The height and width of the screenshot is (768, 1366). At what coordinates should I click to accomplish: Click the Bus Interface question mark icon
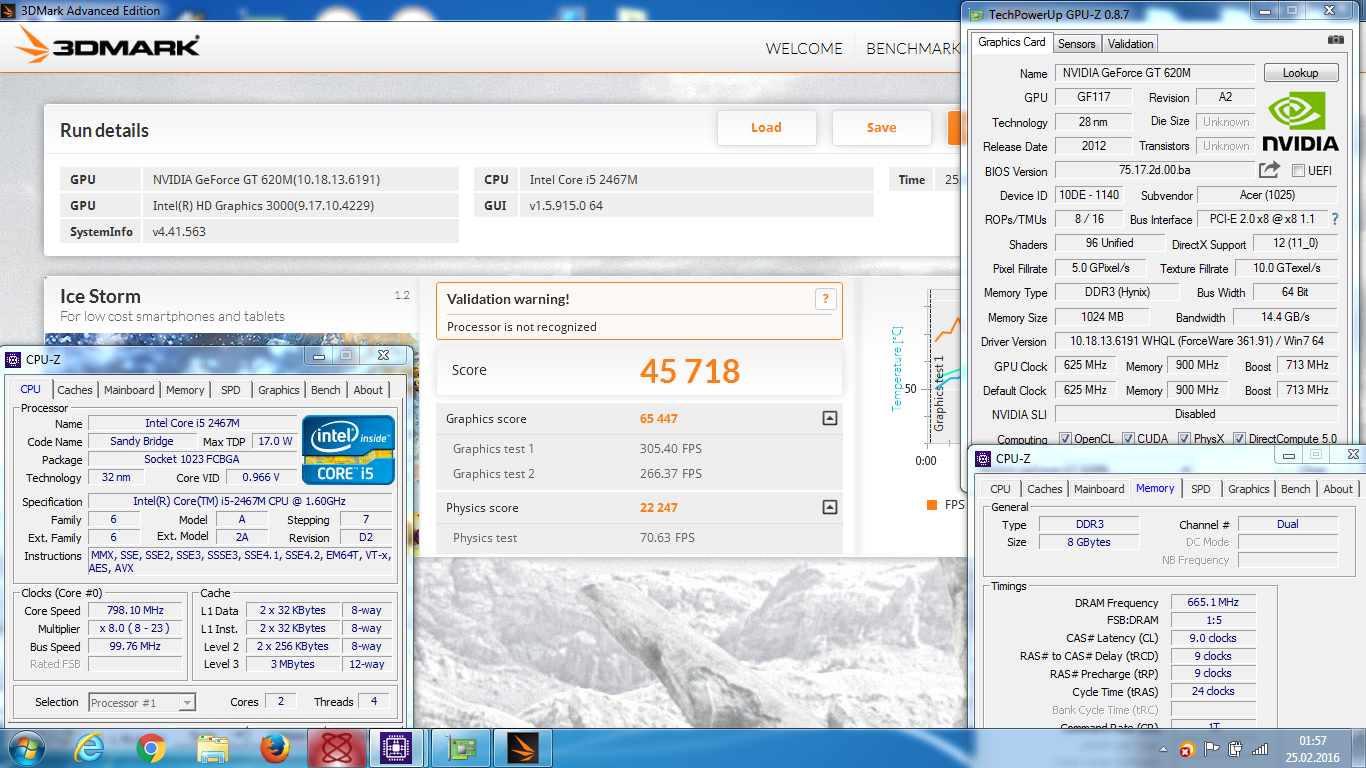(x=1334, y=219)
